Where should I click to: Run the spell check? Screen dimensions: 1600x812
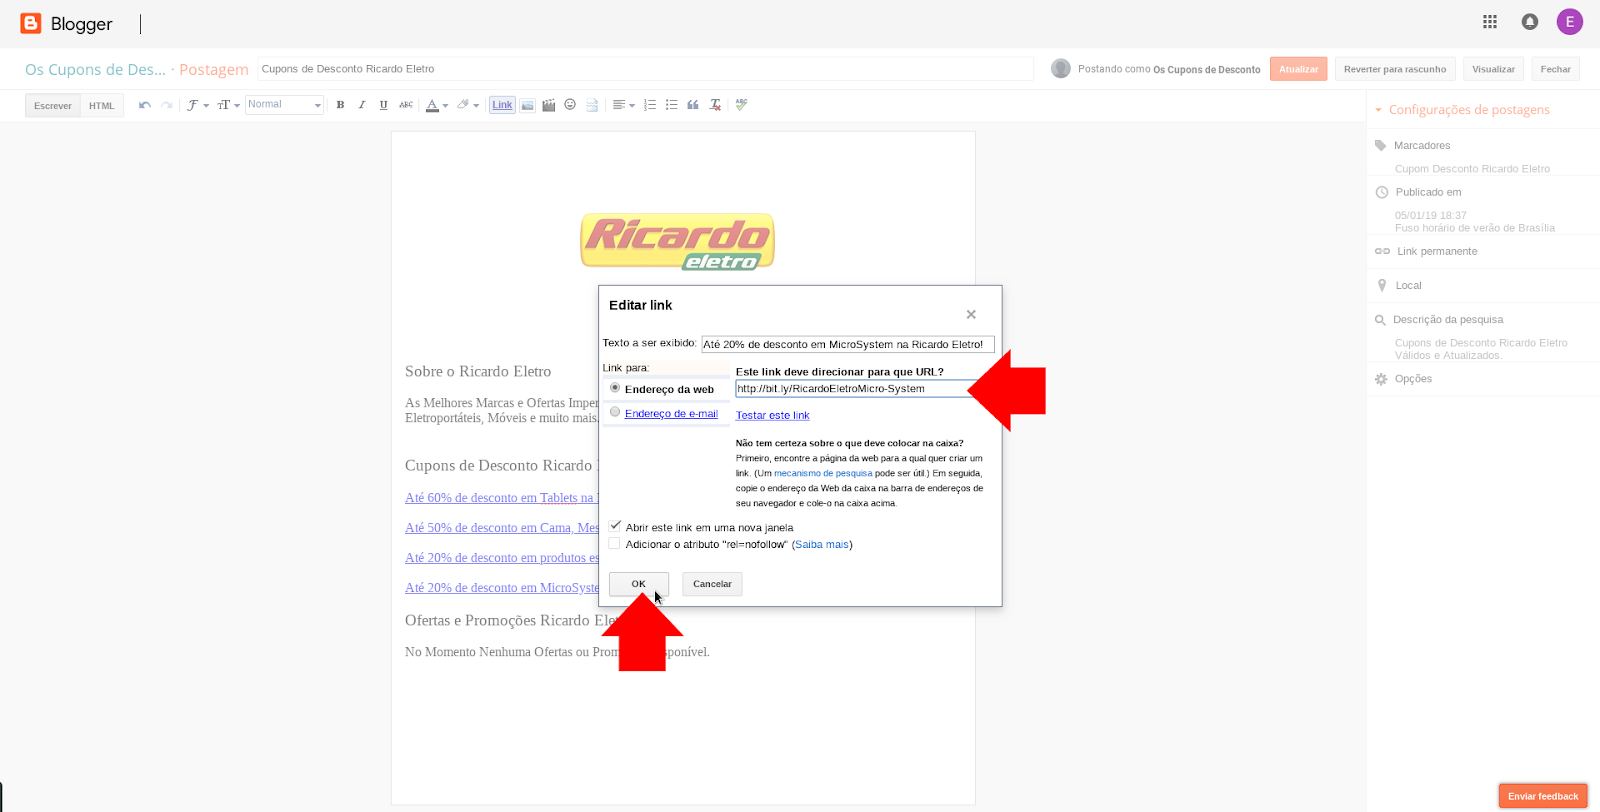pos(741,105)
